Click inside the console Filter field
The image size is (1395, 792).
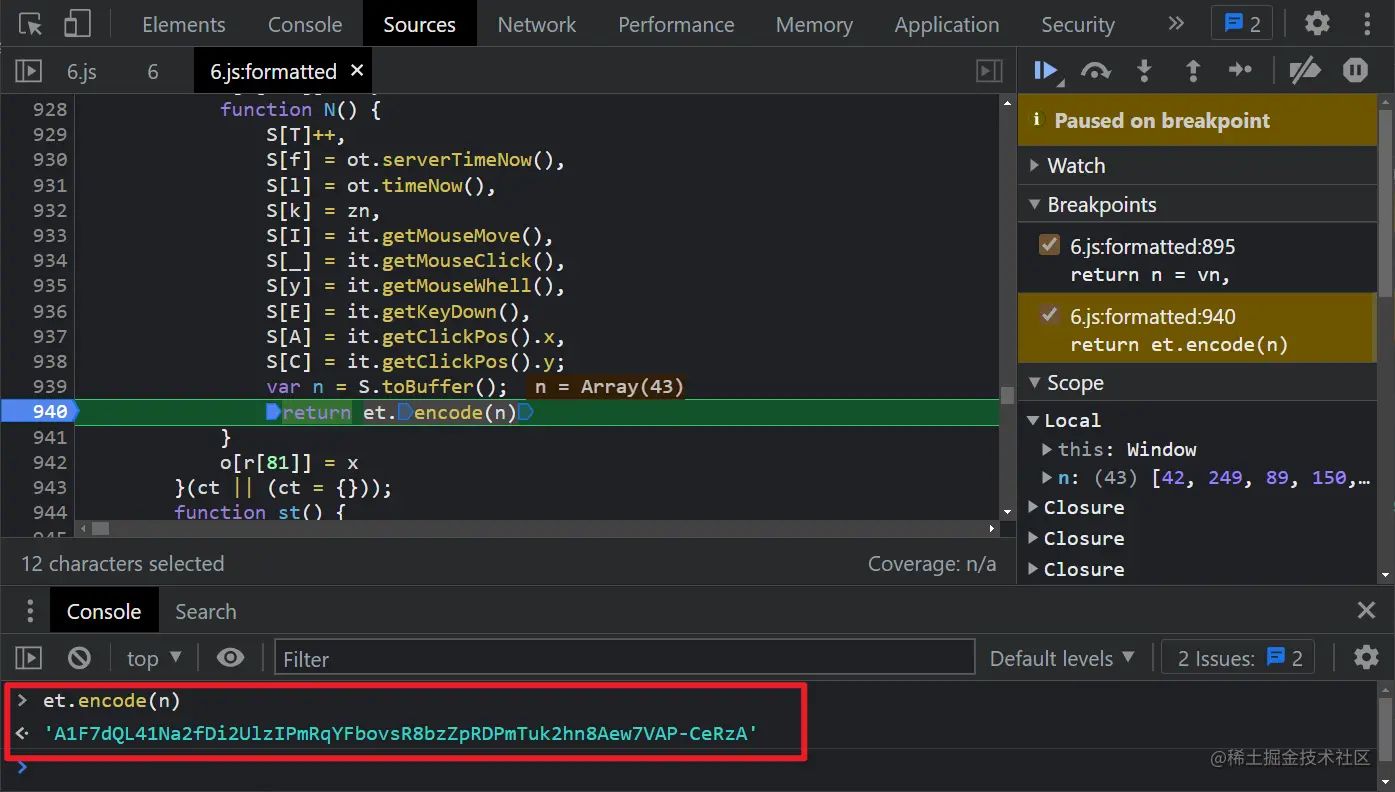pos(624,658)
